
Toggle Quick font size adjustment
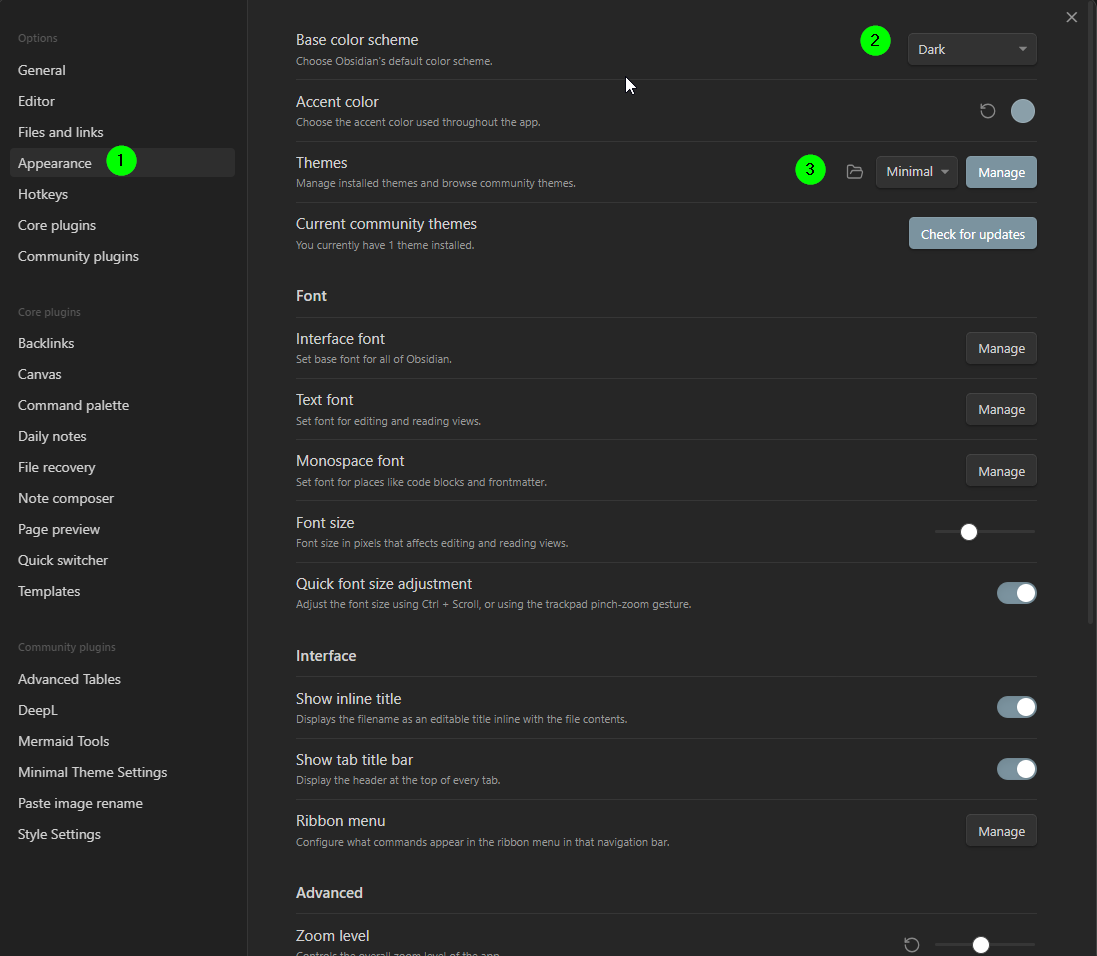1017,593
